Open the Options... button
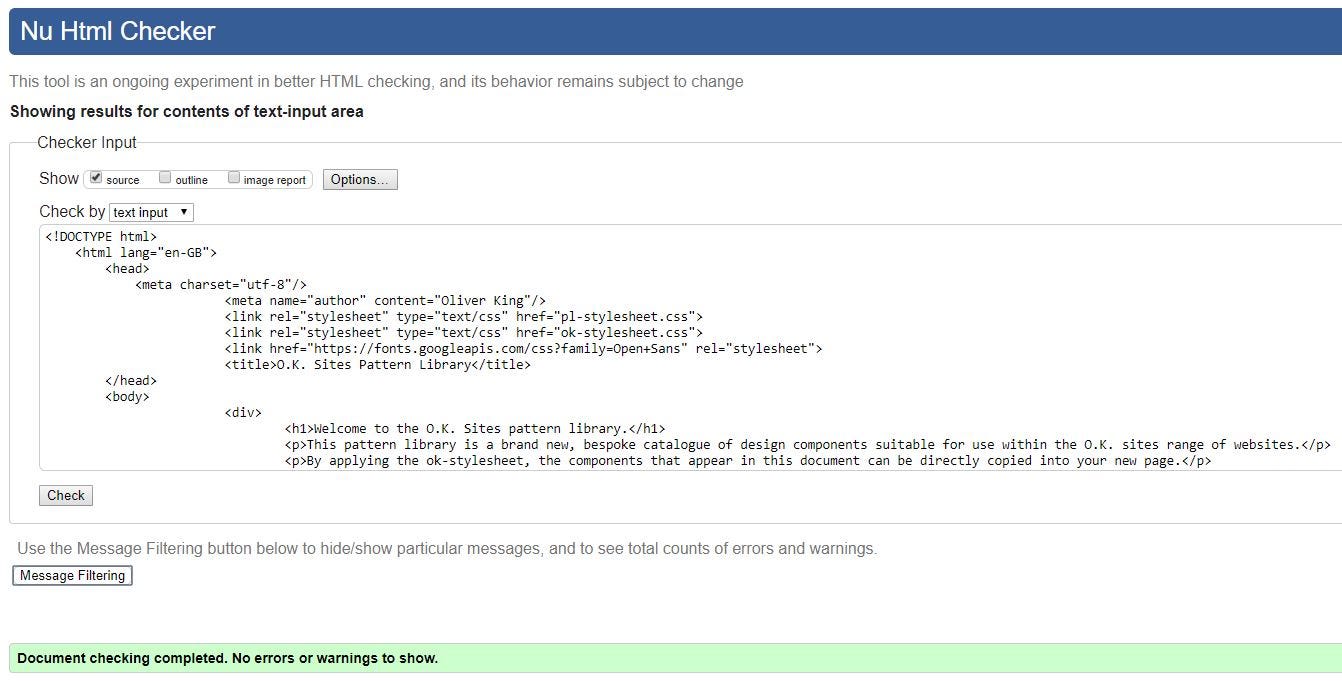The image size is (1342, 681). (360, 180)
